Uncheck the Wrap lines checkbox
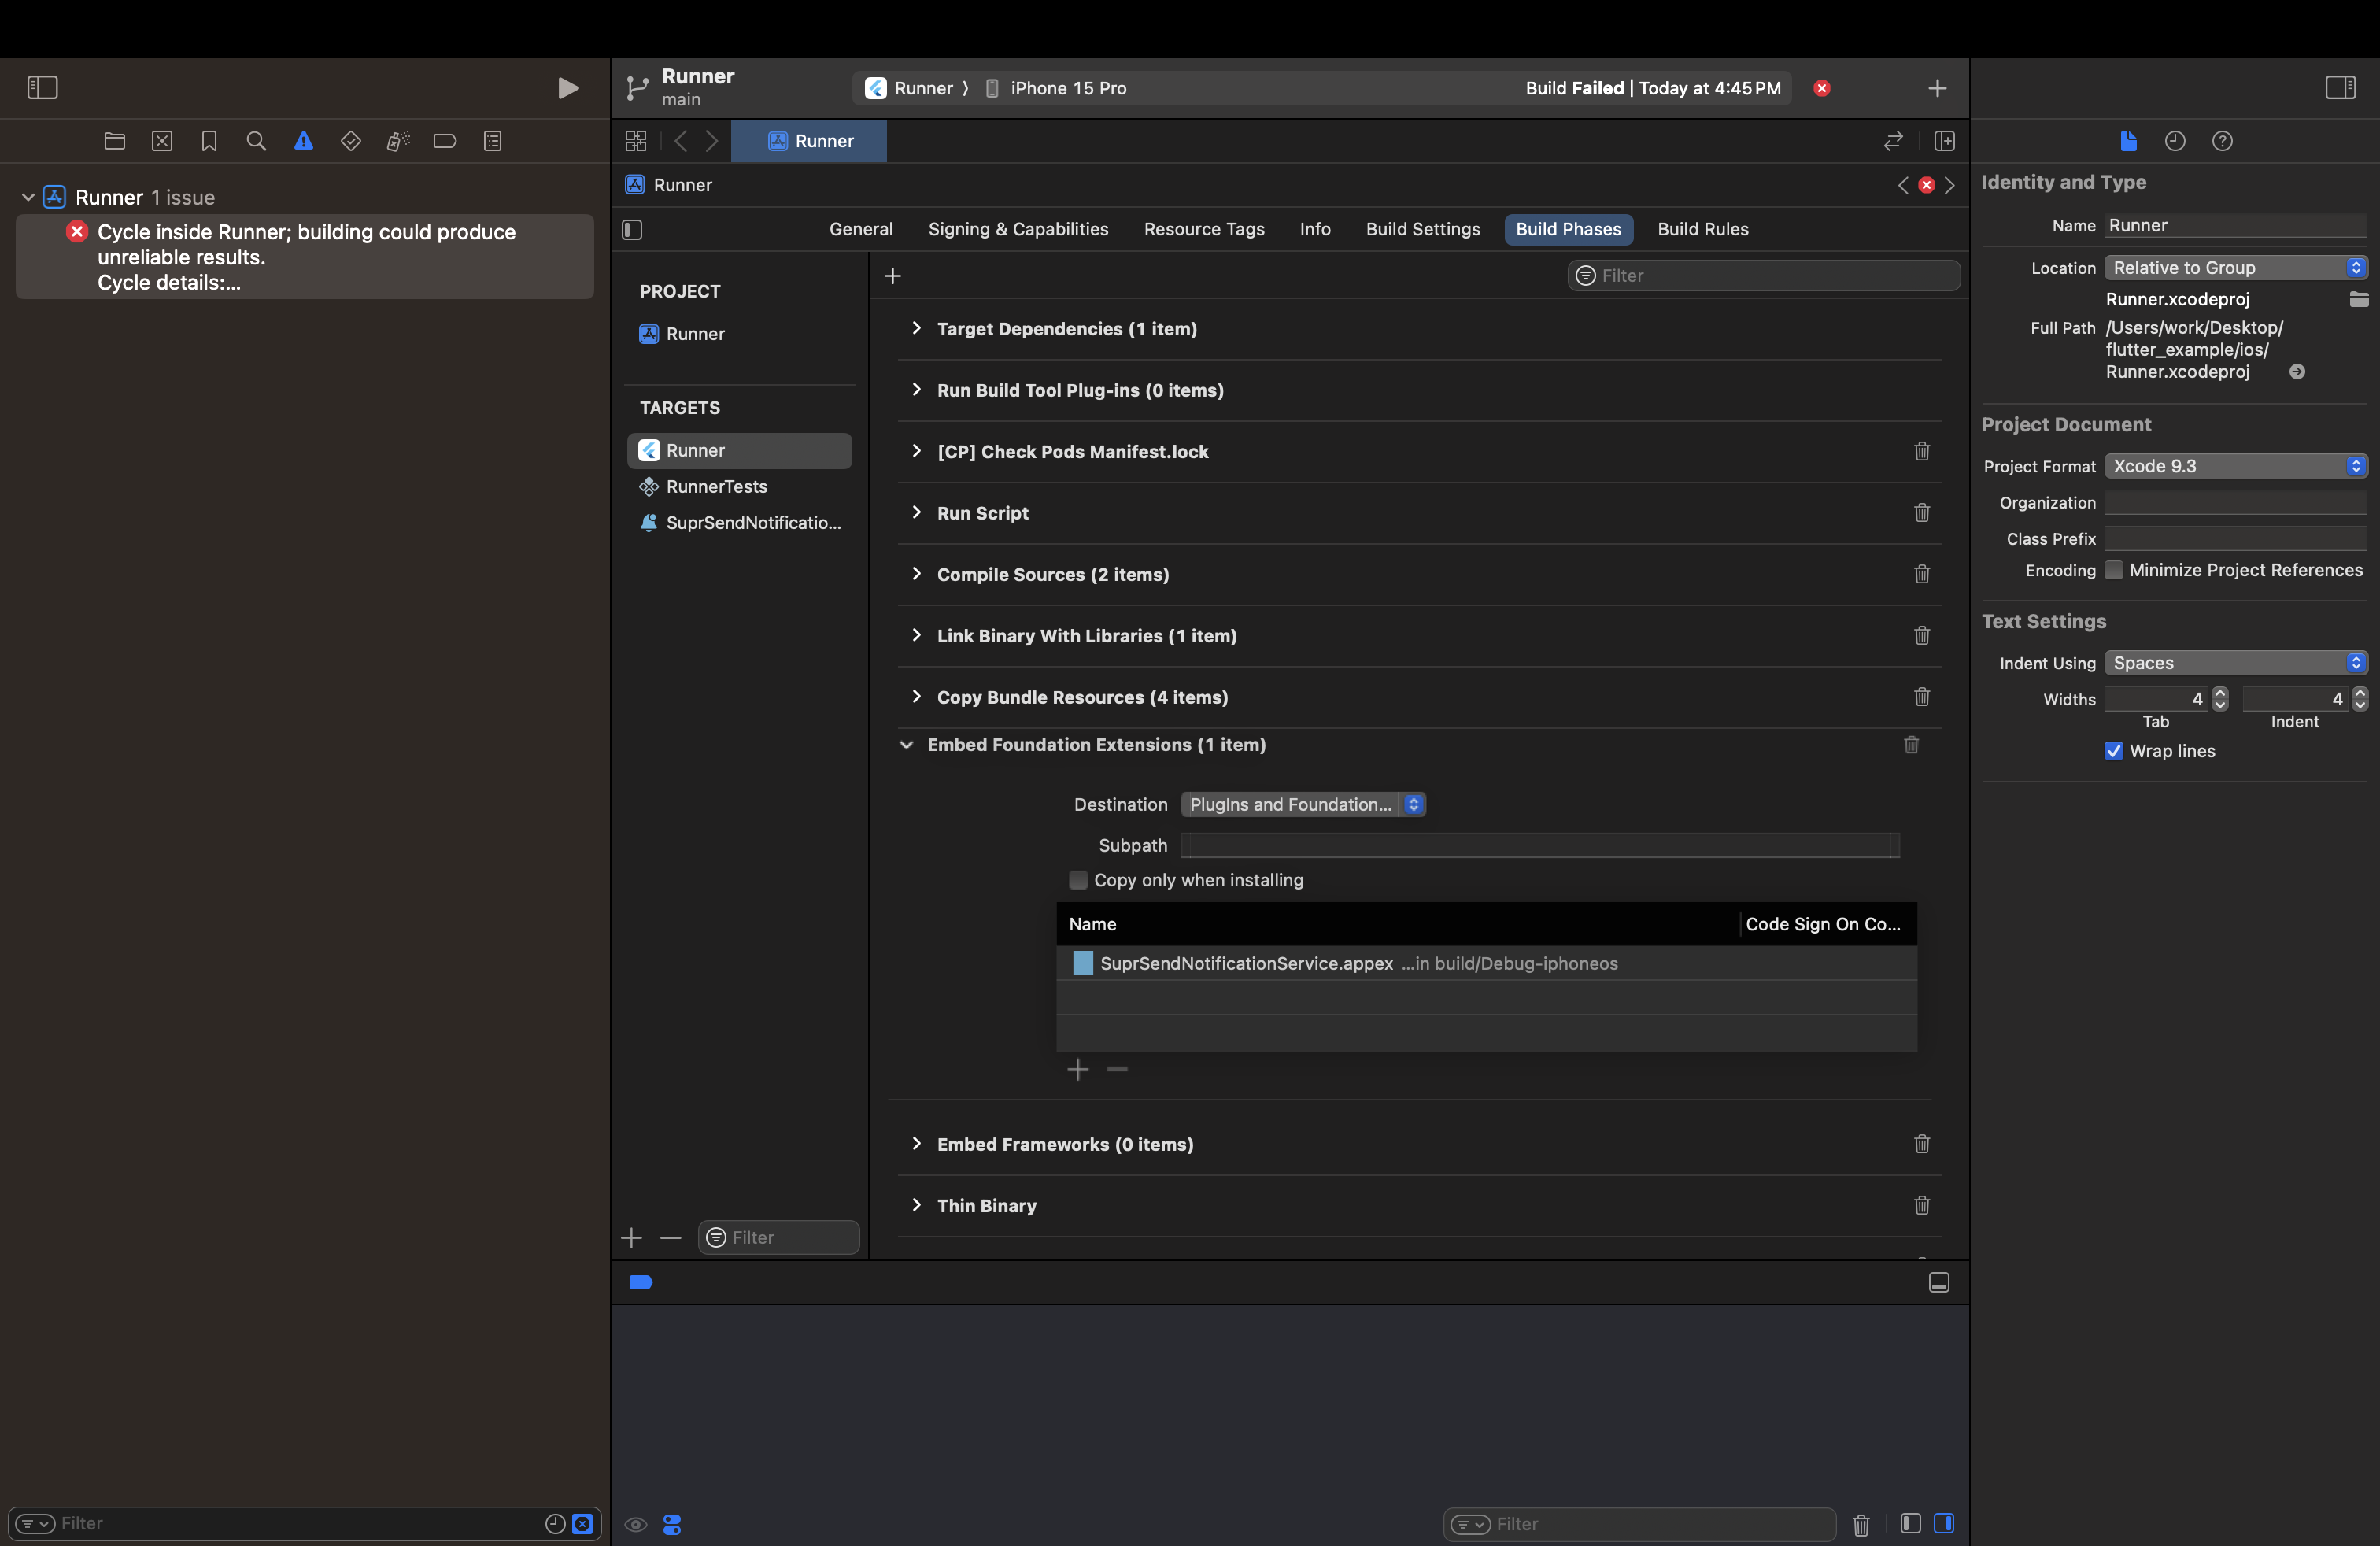 [x=2113, y=751]
